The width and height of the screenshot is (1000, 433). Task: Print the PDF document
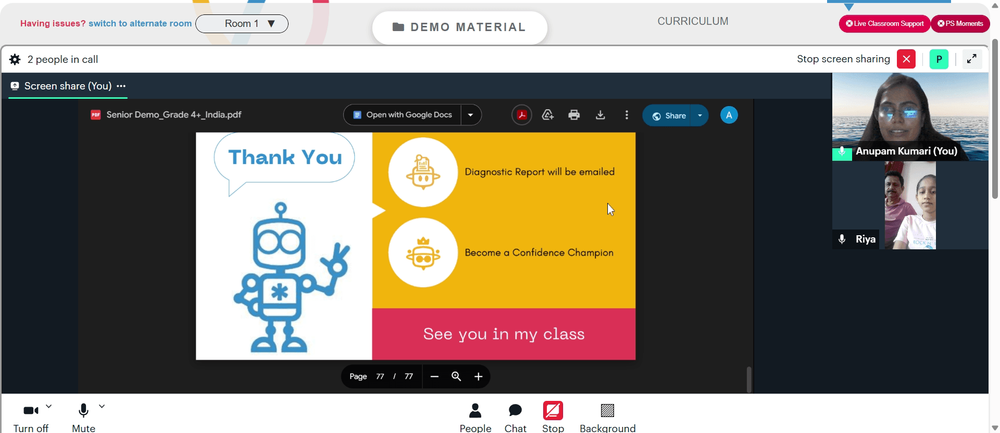(x=574, y=115)
